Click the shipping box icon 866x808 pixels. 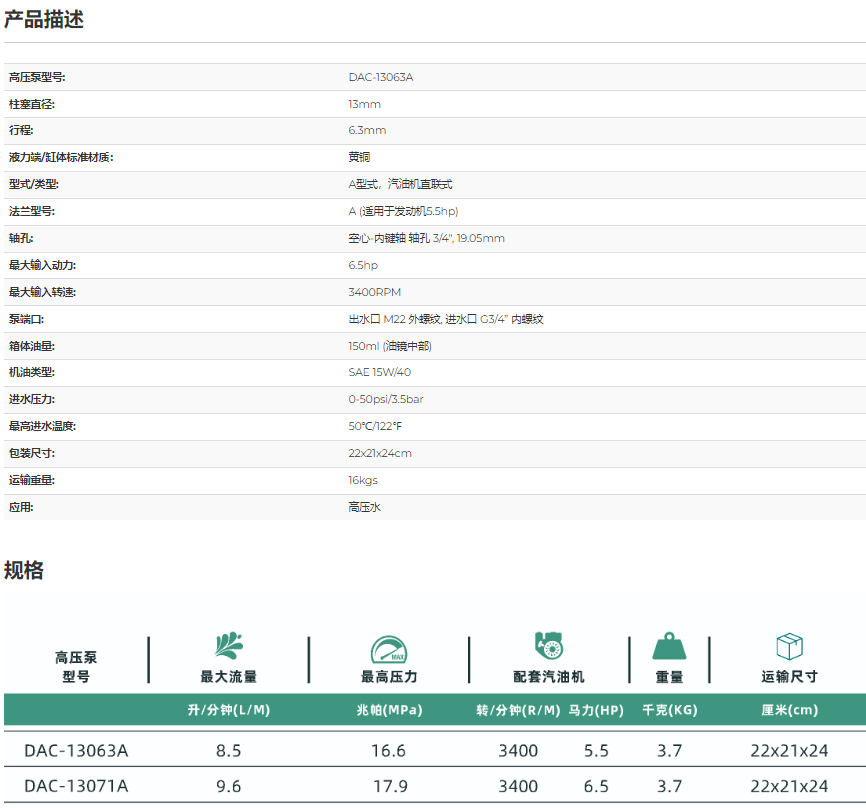click(x=789, y=646)
